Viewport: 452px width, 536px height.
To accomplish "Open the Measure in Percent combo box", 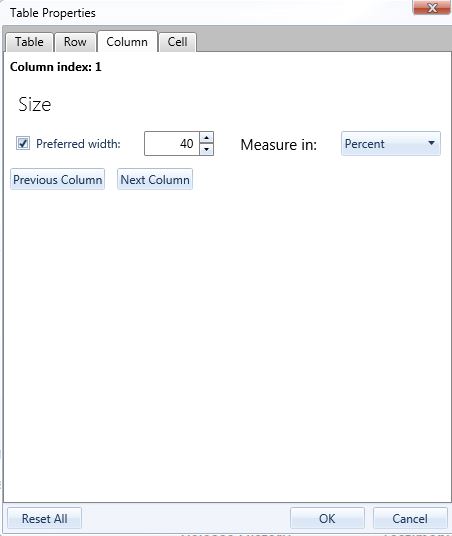I will [x=391, y=144].
